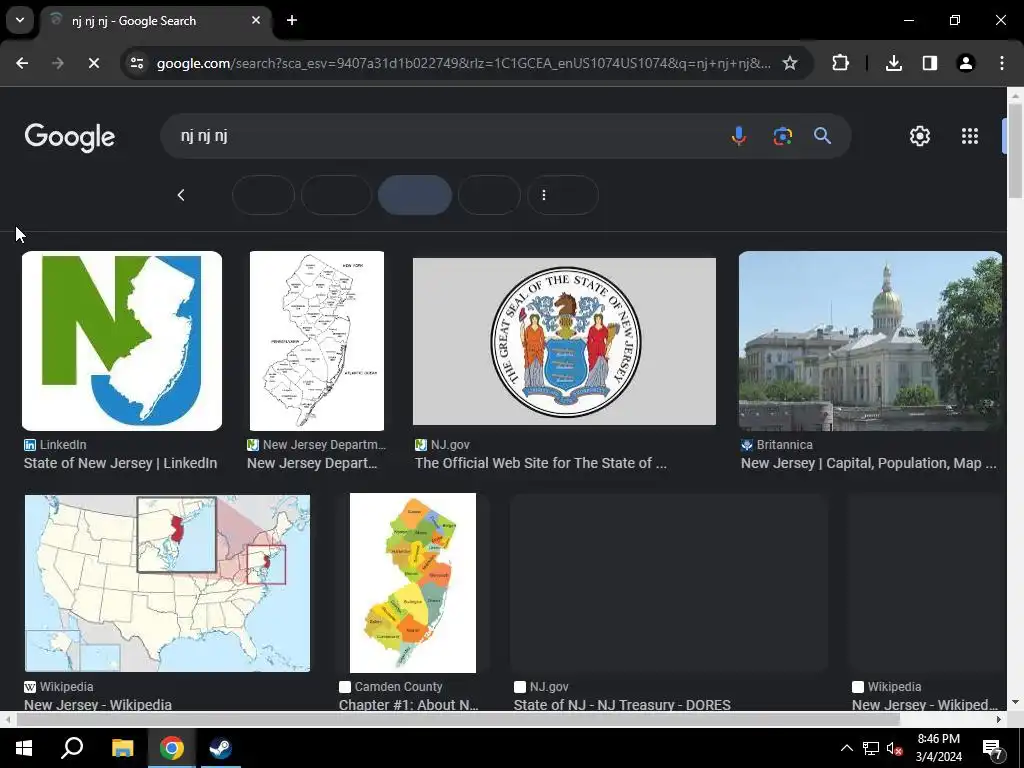Open the More filters three-dot chip
The height and width of the screenshot is (768, 1024).
[x=562, y=195]
